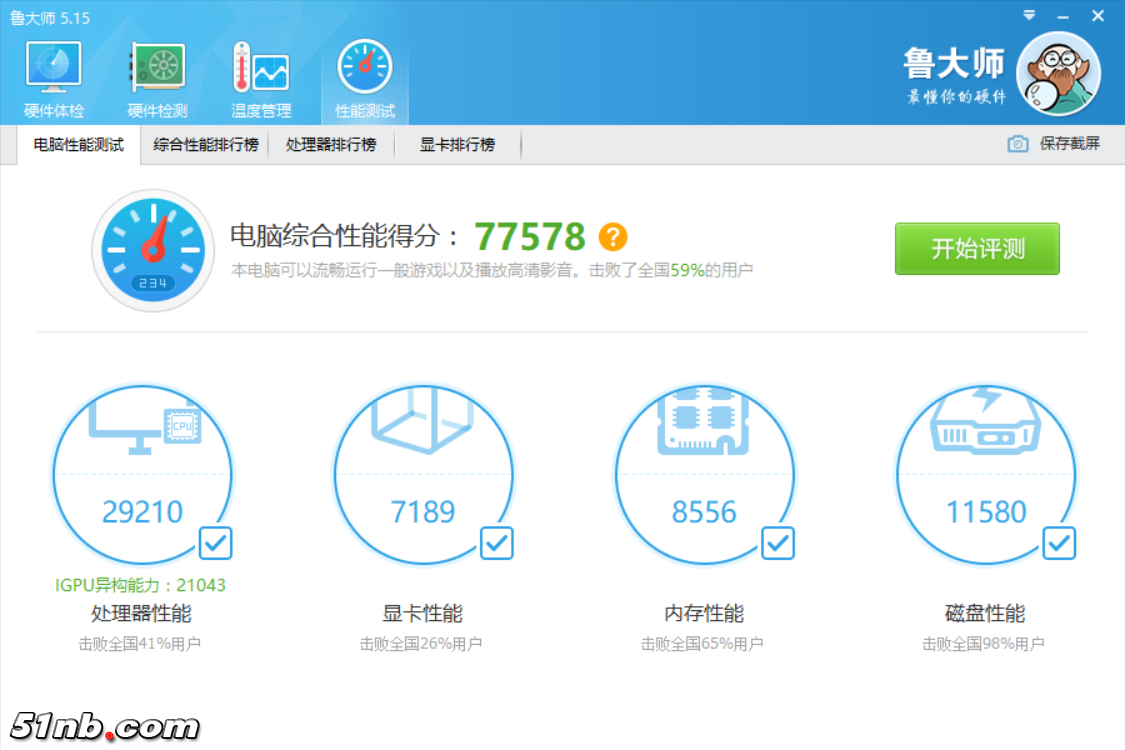
Task: Click the orange question mark help icon
Action: [x=612, y=237]
